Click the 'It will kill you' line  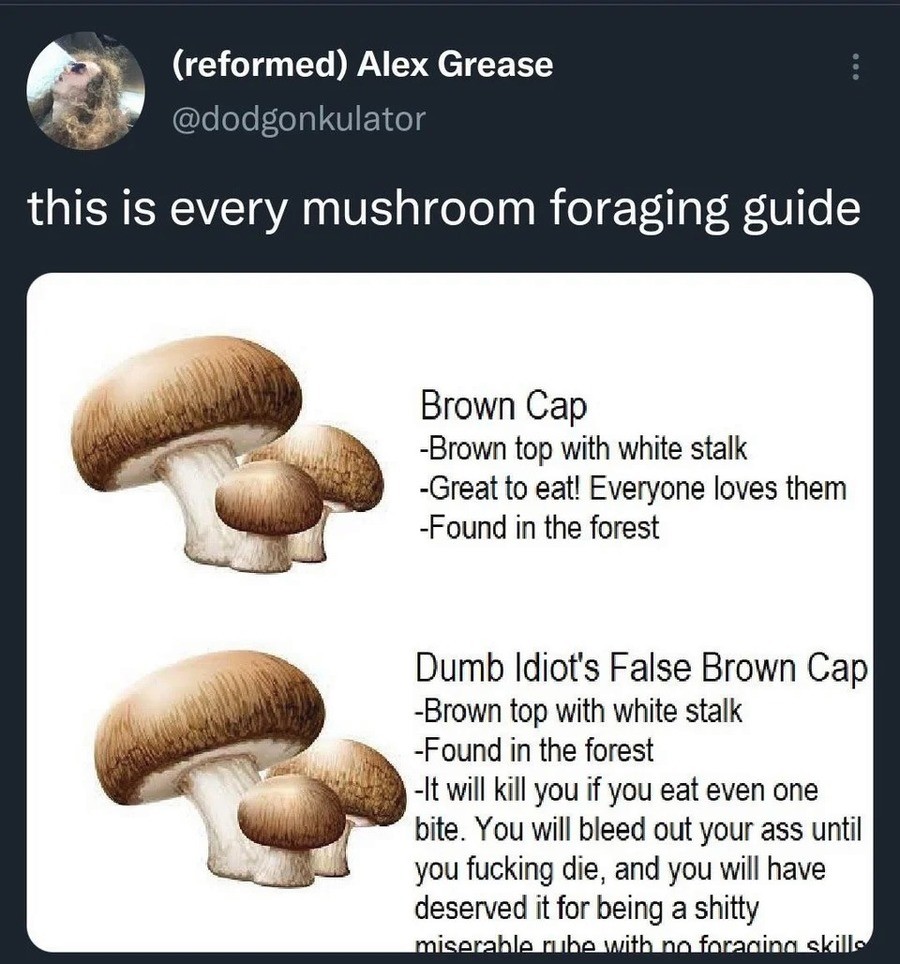pyautogui.click(x=616, y=791)
